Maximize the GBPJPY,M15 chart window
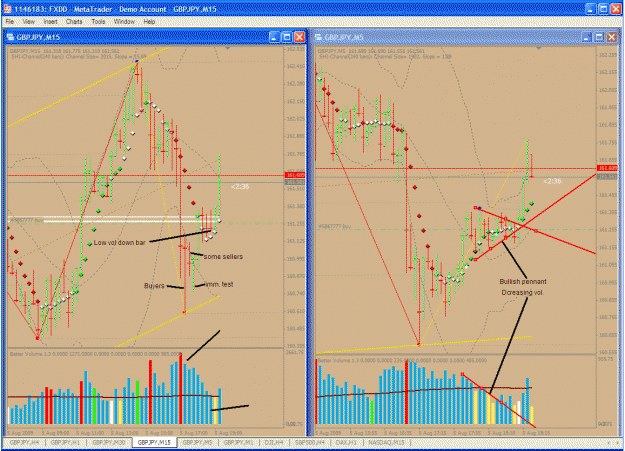The image size is (625, 451). point(287,37)
